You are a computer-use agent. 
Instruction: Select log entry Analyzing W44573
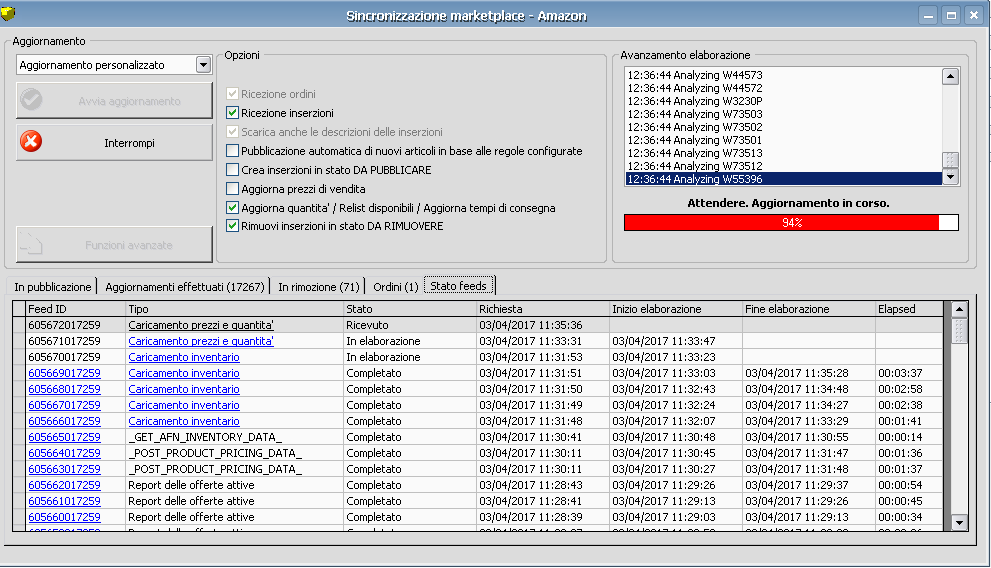(784, 75)
